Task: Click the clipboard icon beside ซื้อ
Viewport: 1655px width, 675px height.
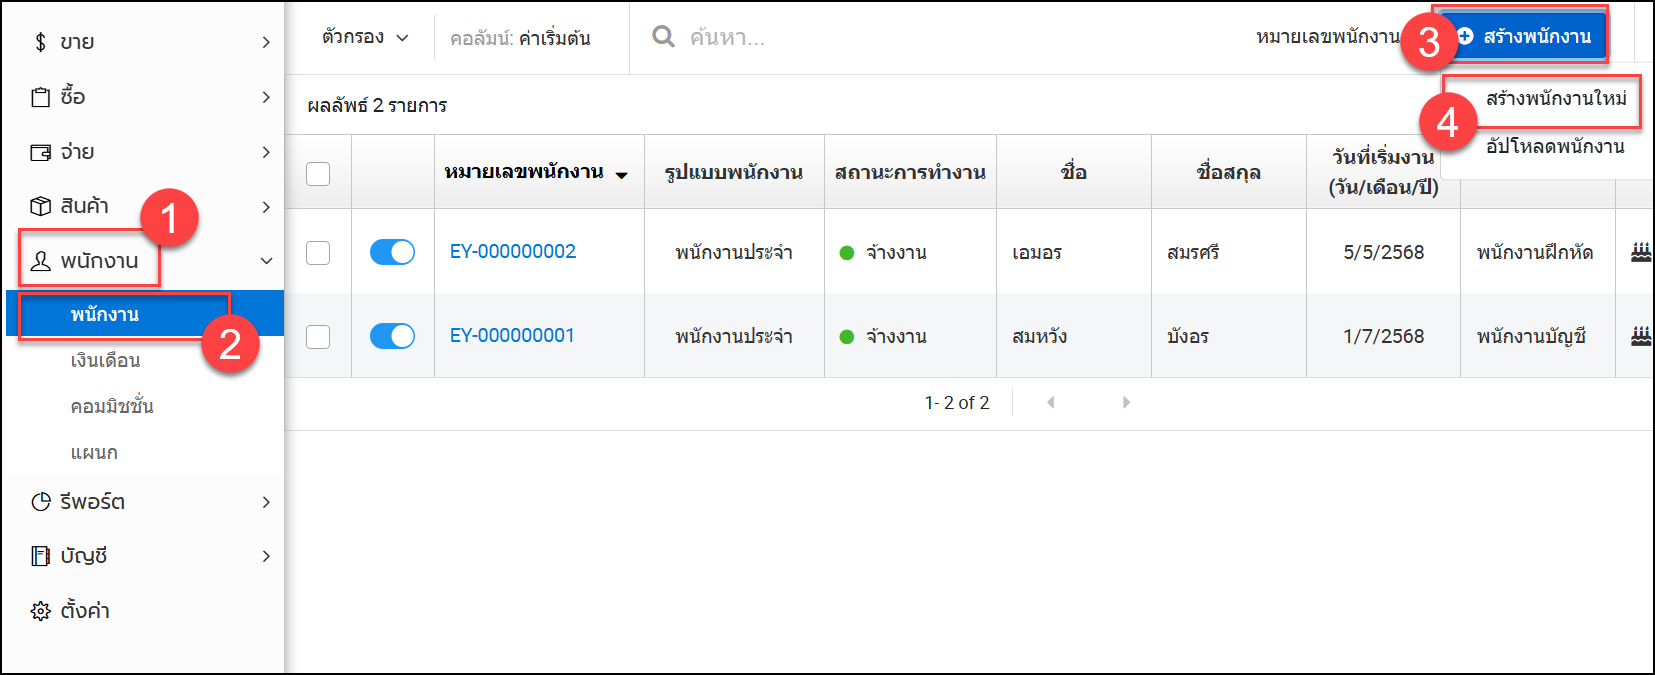Action: 40,97
